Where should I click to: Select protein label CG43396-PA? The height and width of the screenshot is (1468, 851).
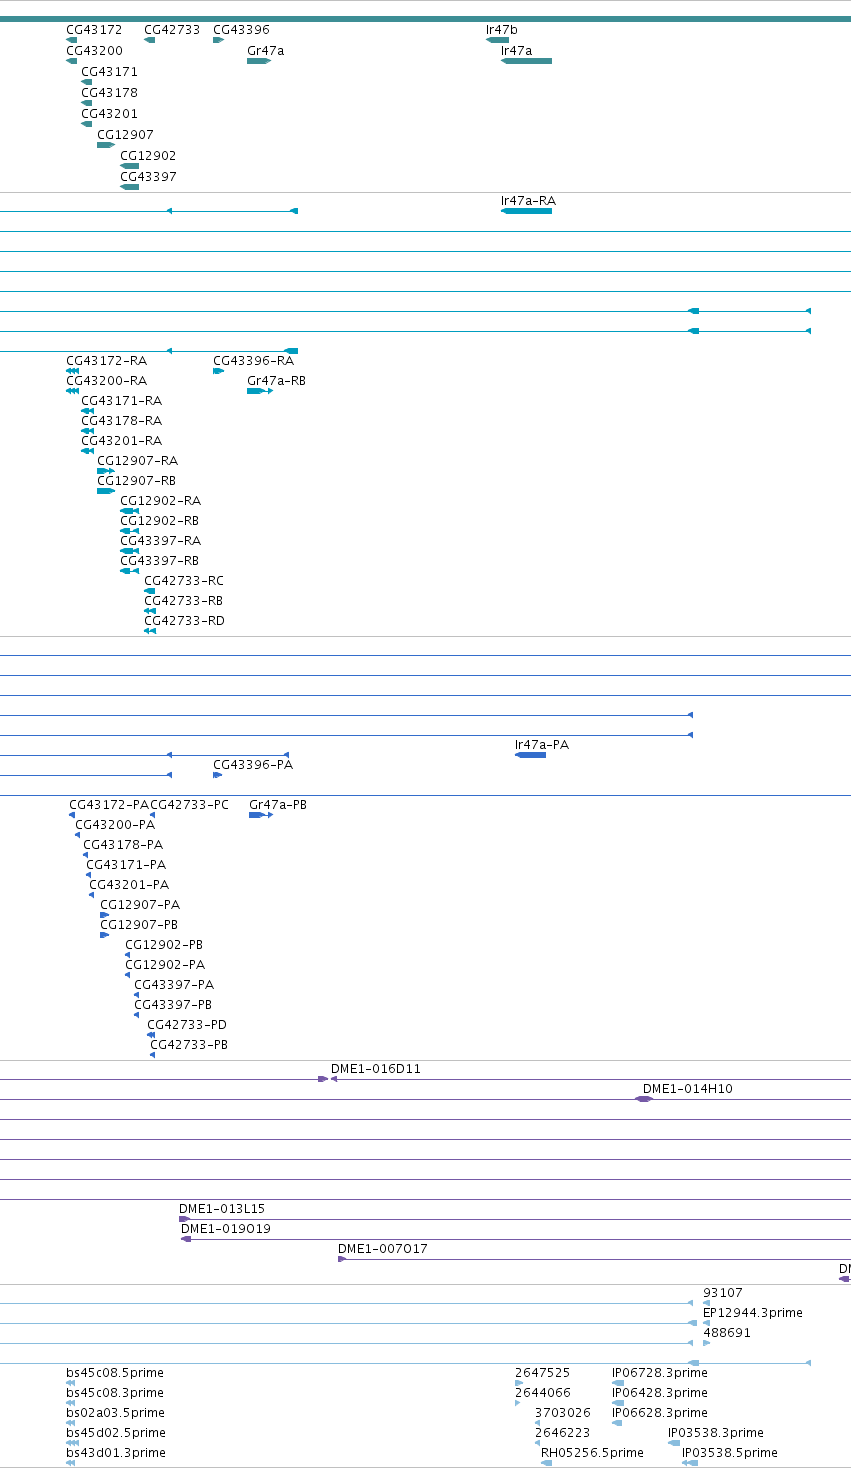[x=253, y=765]
